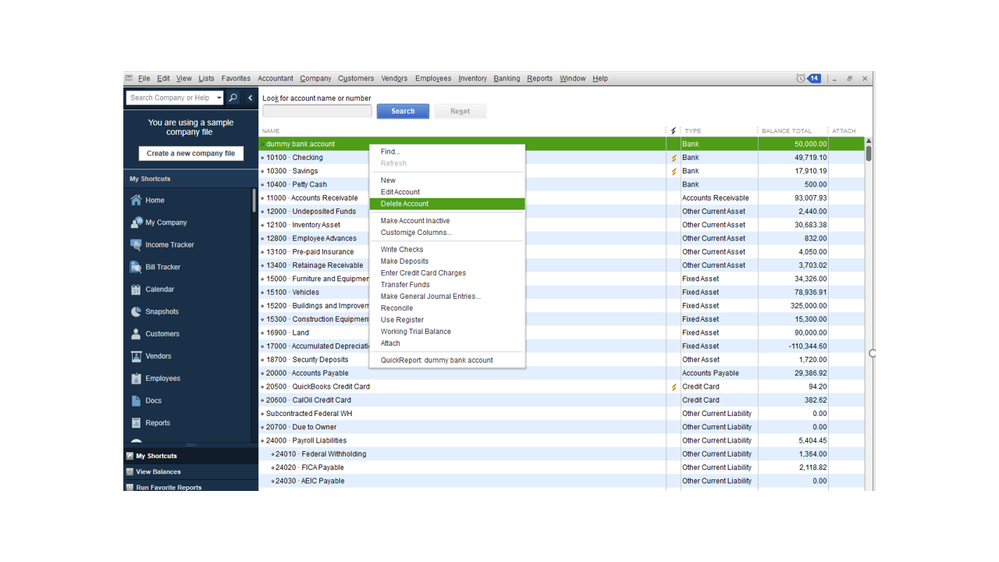Open the Reports shortcut icon
Image resolution: width=999 pixels, height=562 pixels.
coord(136,423)
